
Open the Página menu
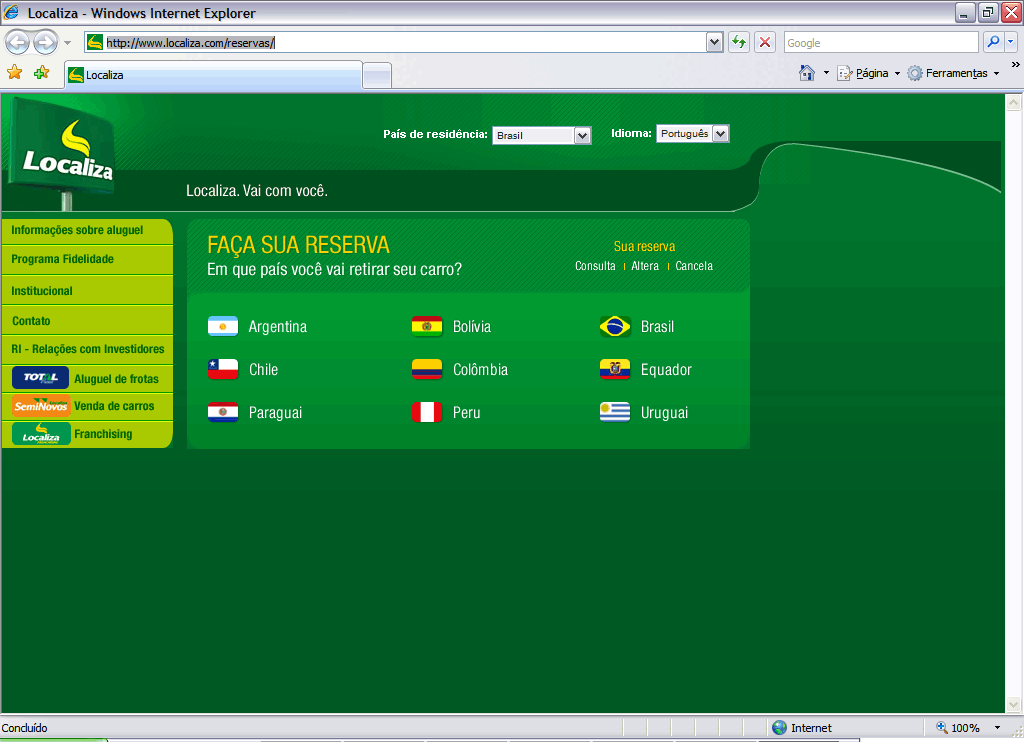pyautogui.click(x=869, y=73)
